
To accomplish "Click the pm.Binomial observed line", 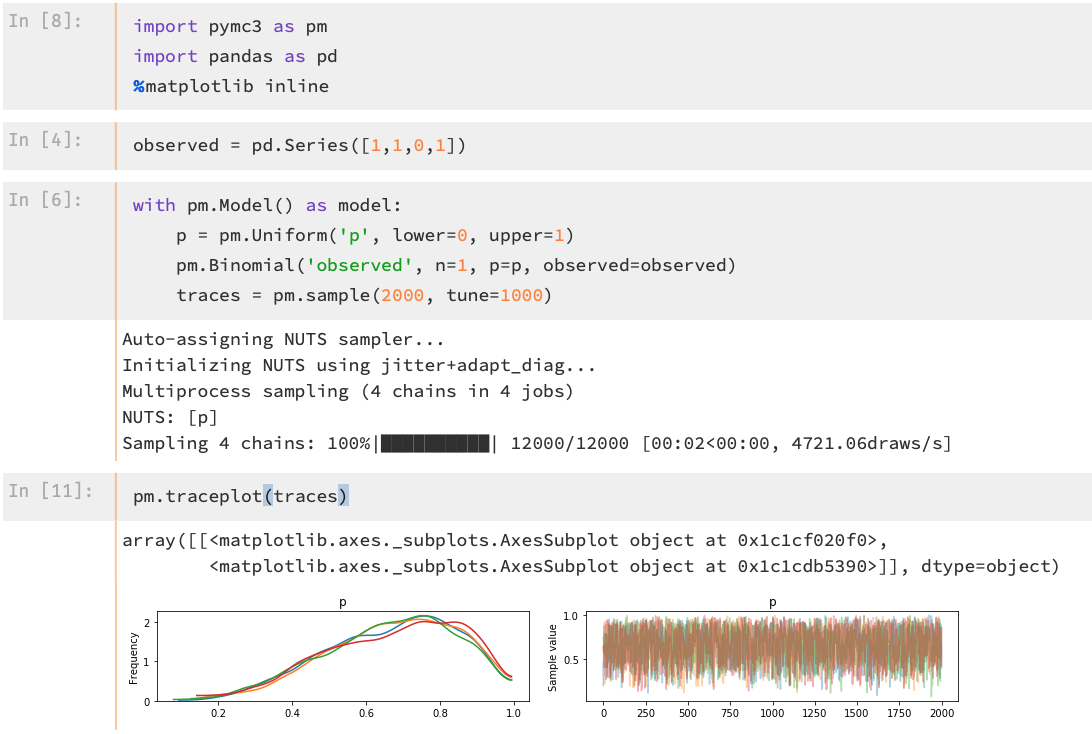I will coord(455,265).
